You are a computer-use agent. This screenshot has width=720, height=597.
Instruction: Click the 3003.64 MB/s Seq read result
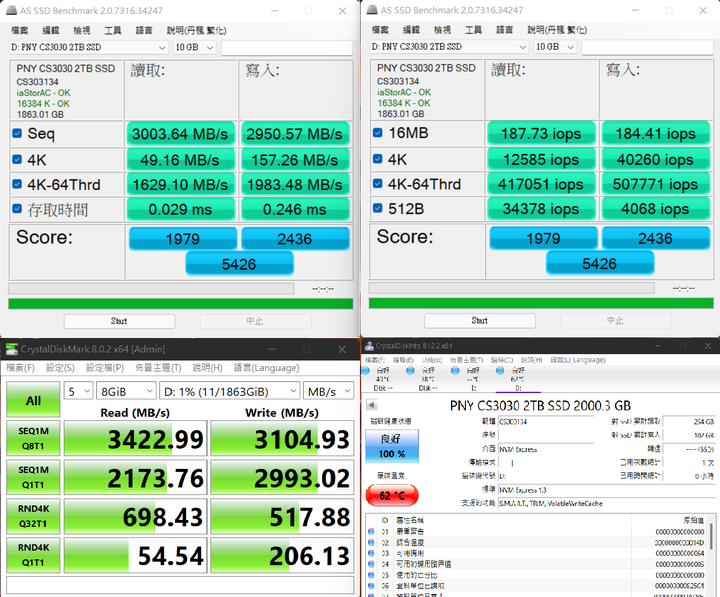pyautogui.click(x=180, y=134)
